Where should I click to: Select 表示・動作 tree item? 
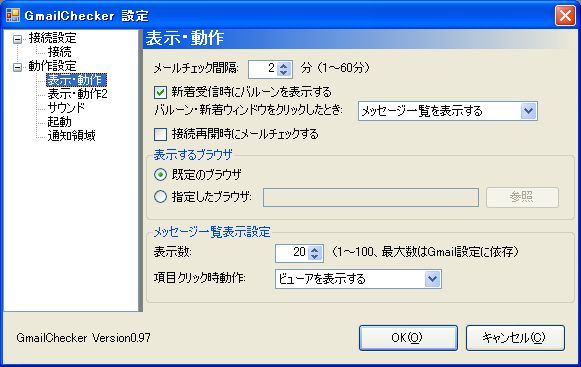(x=76, y=80)
